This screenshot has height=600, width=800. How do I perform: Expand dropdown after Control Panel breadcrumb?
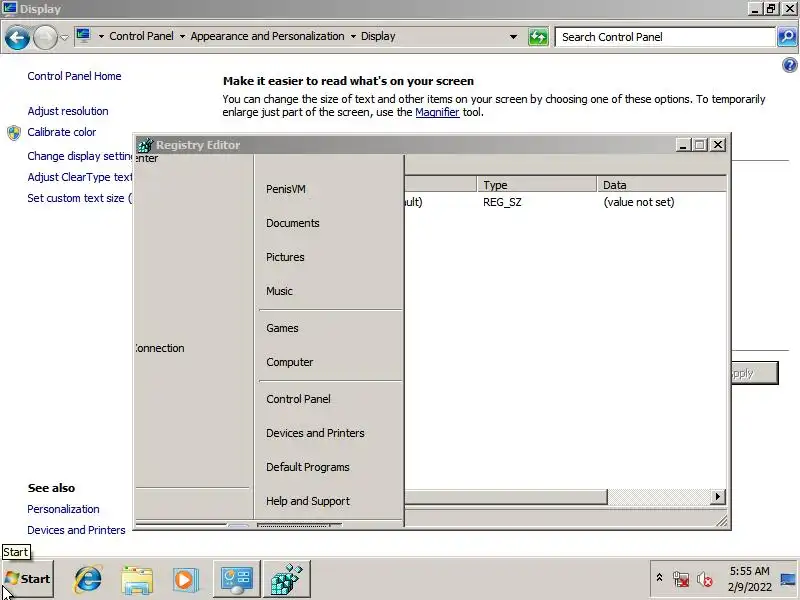182,37
